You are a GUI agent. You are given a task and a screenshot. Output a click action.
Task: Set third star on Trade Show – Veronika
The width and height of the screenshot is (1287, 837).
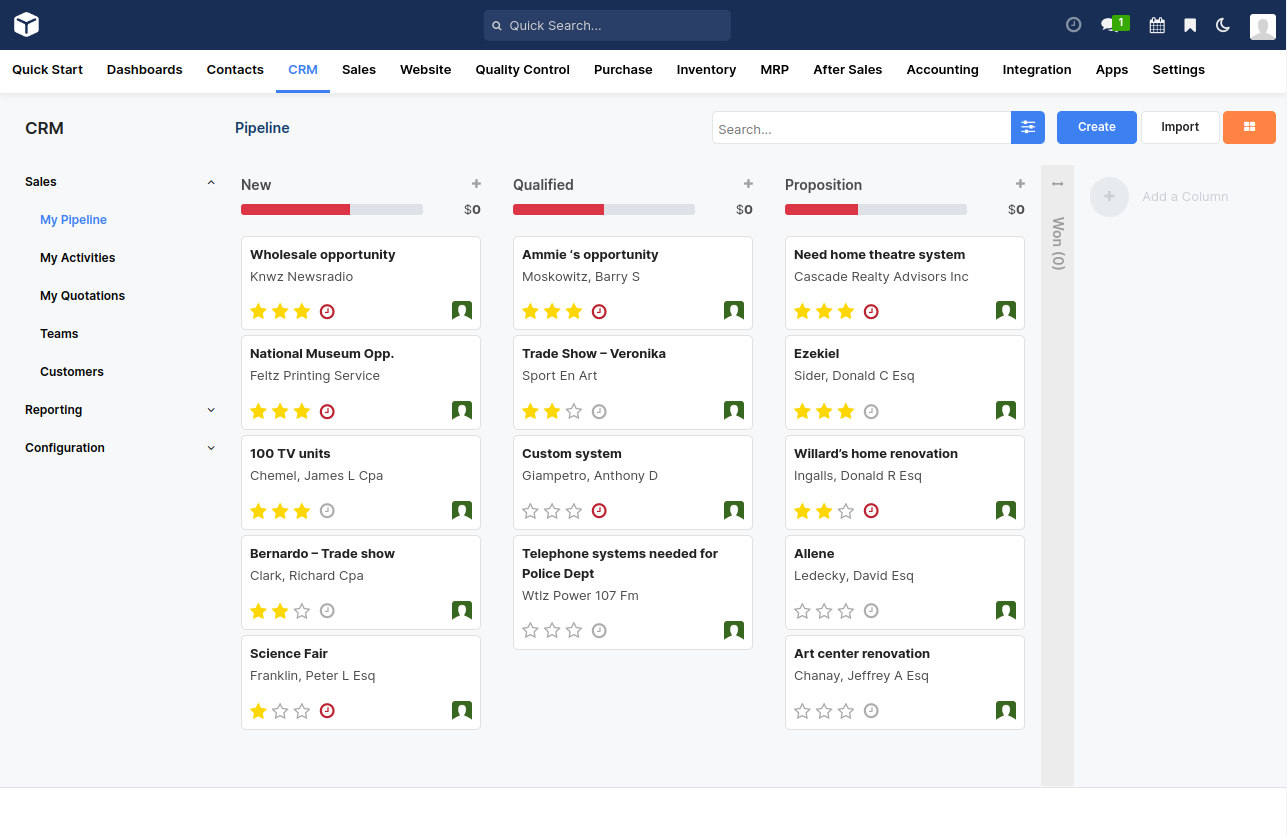coord(574,411)
